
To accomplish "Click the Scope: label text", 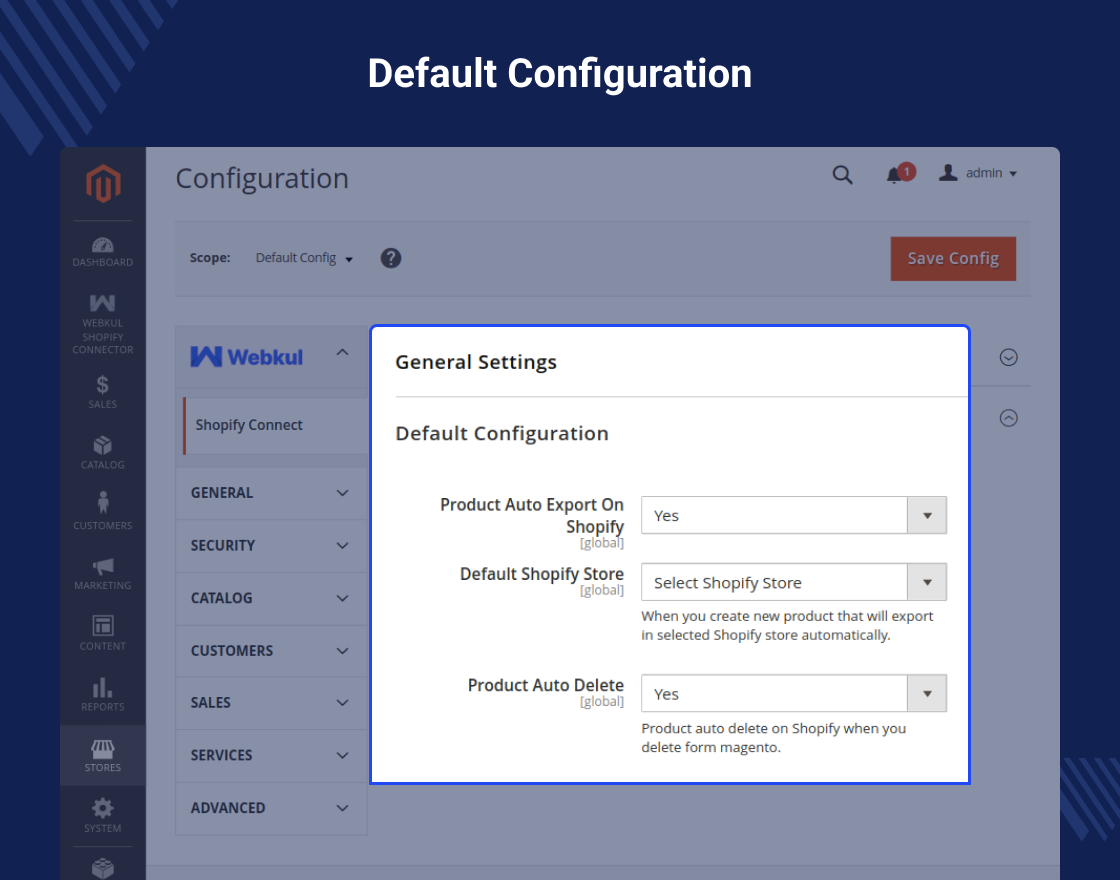I will pyautogui.click(x=210, y=258).
